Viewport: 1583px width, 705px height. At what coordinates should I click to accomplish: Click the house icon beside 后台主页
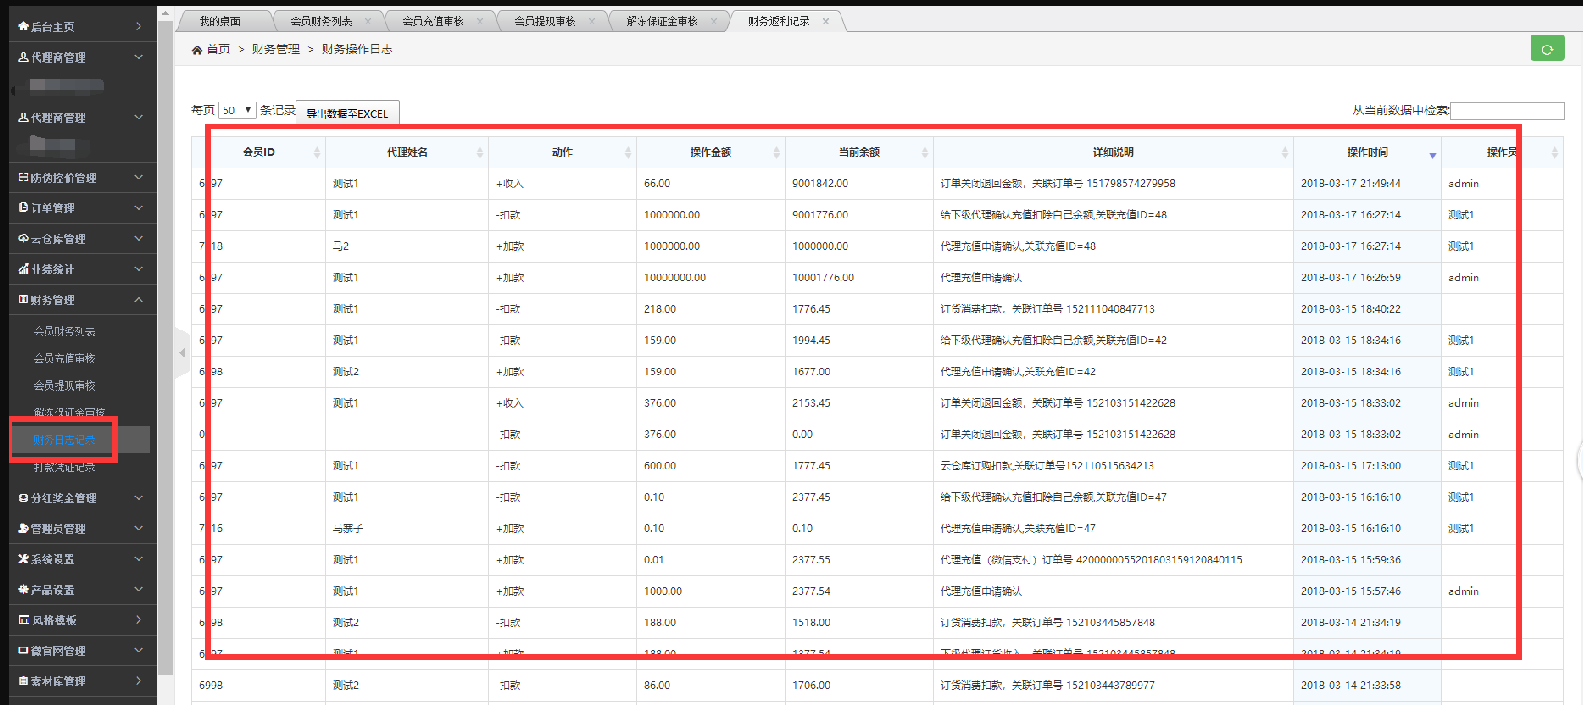click(23, 27)
